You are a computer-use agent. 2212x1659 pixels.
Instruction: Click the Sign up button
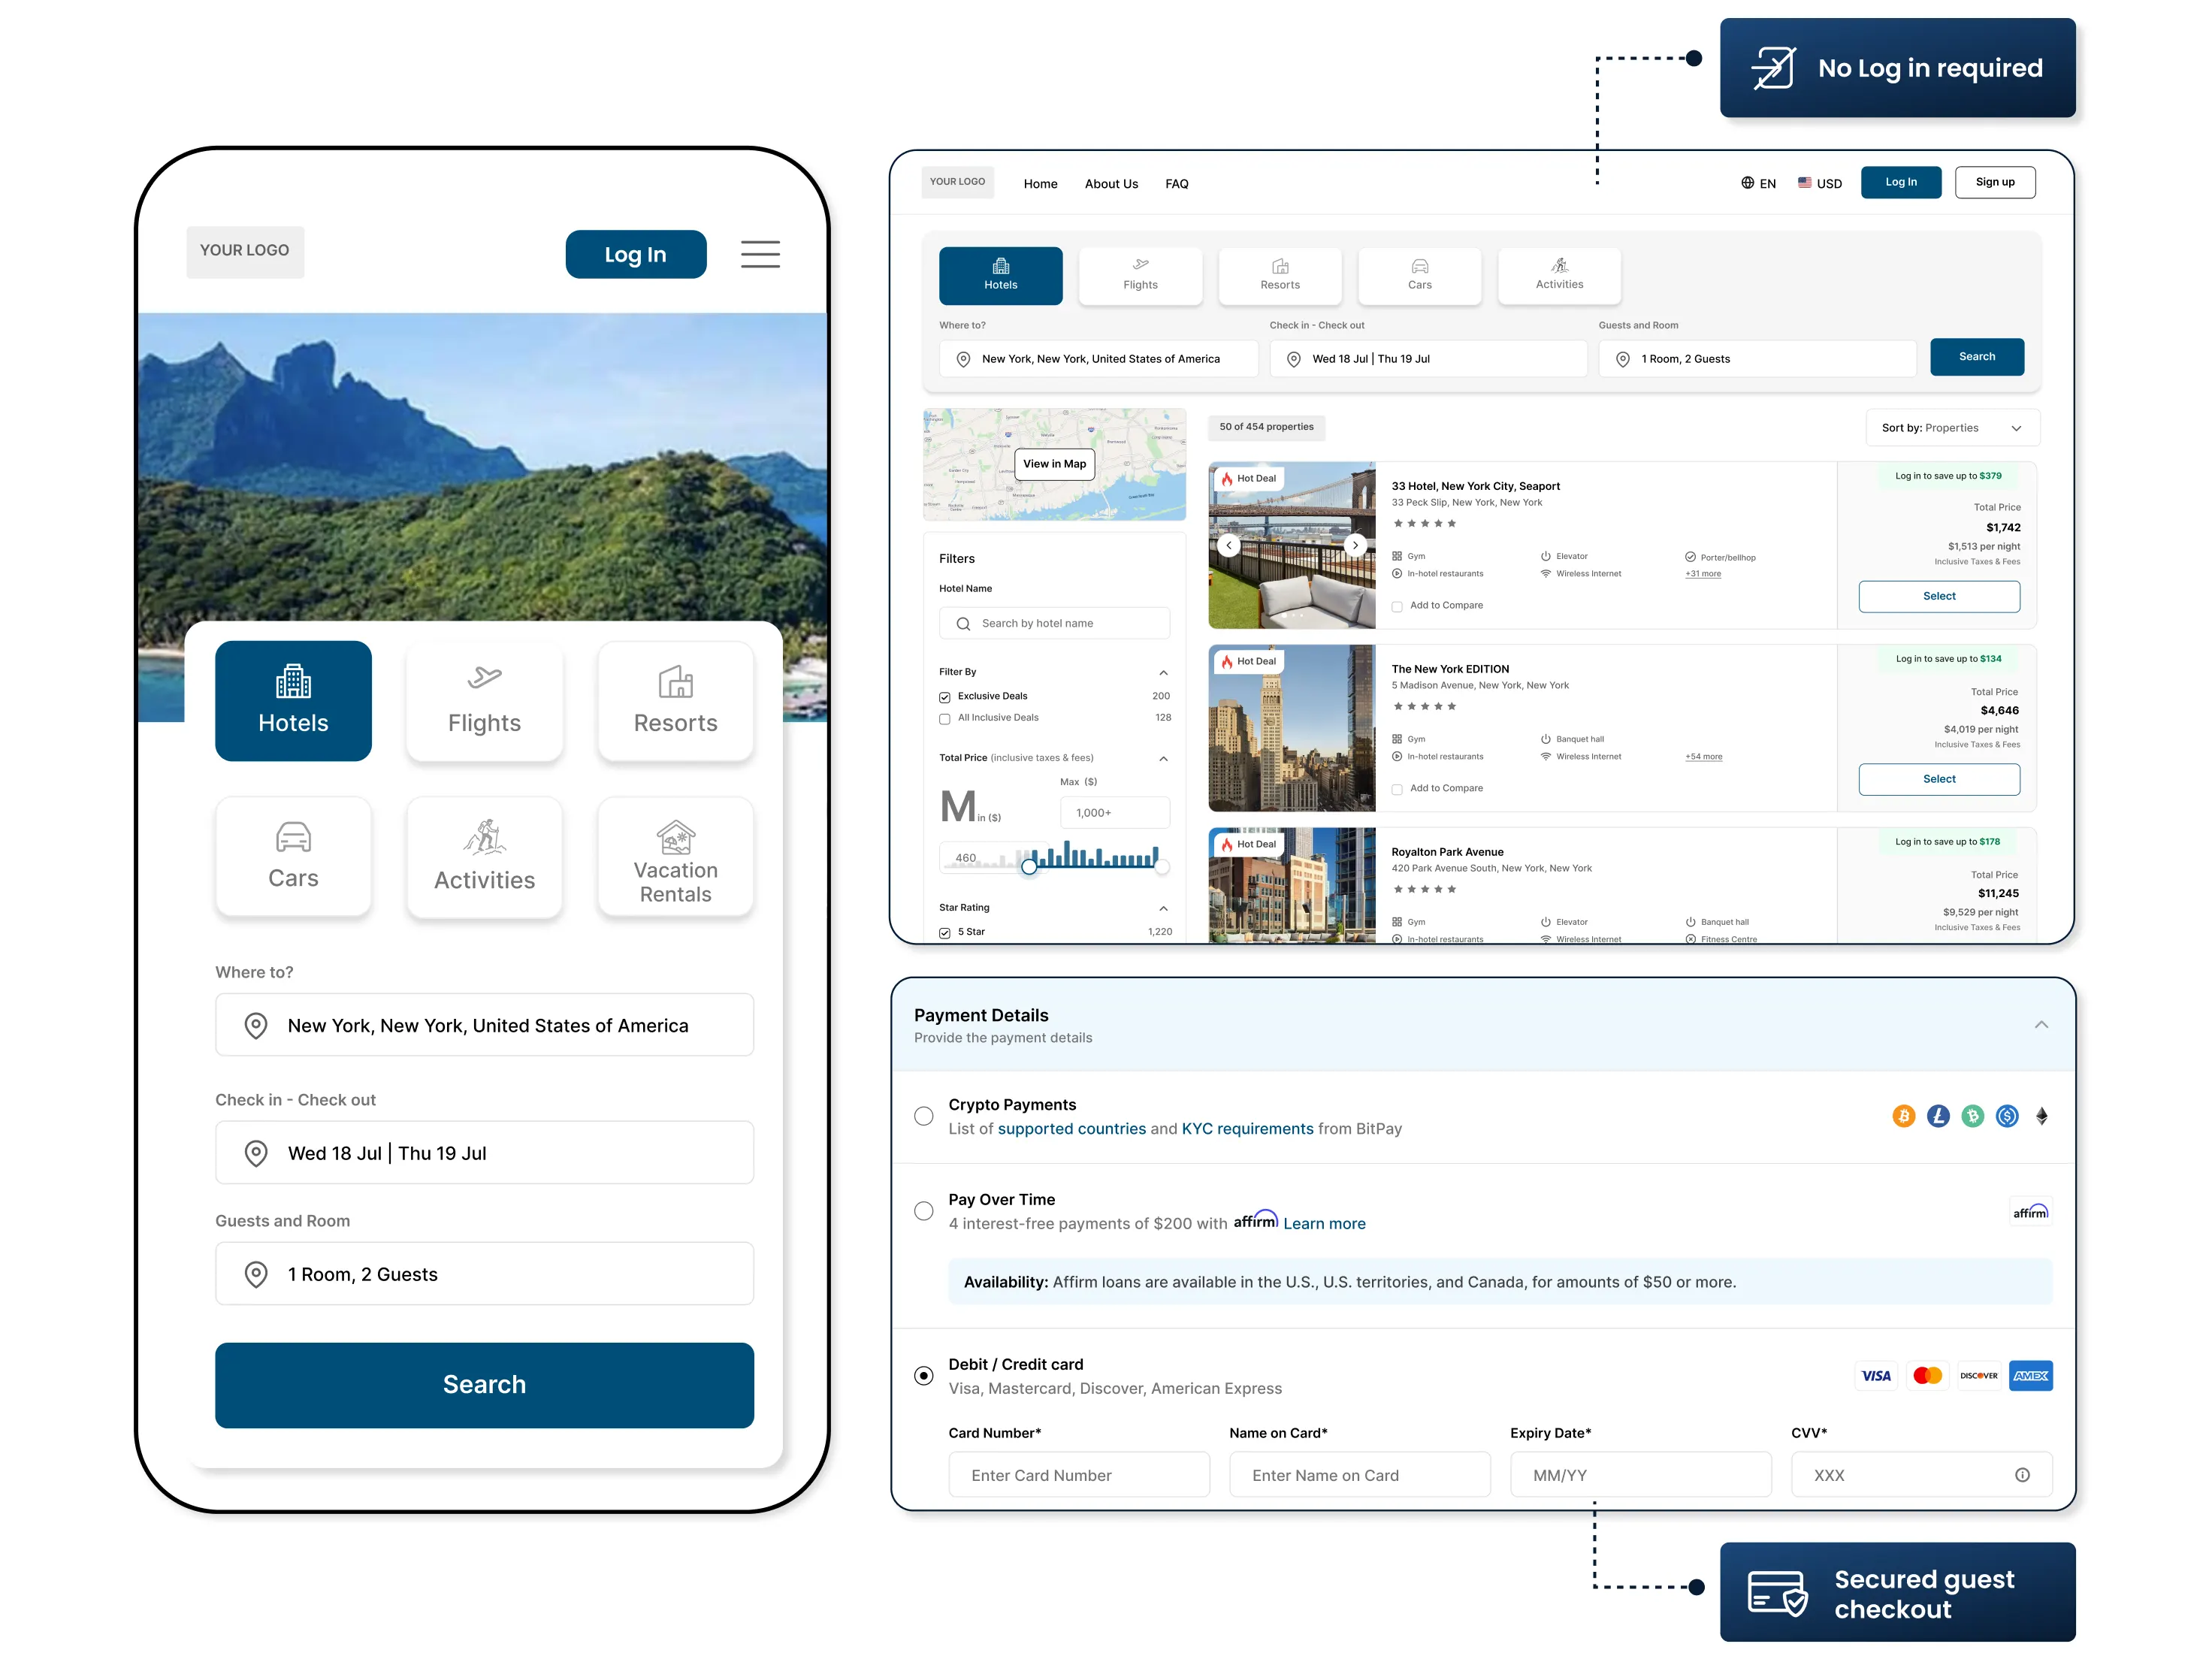[x=1995, y=183]
